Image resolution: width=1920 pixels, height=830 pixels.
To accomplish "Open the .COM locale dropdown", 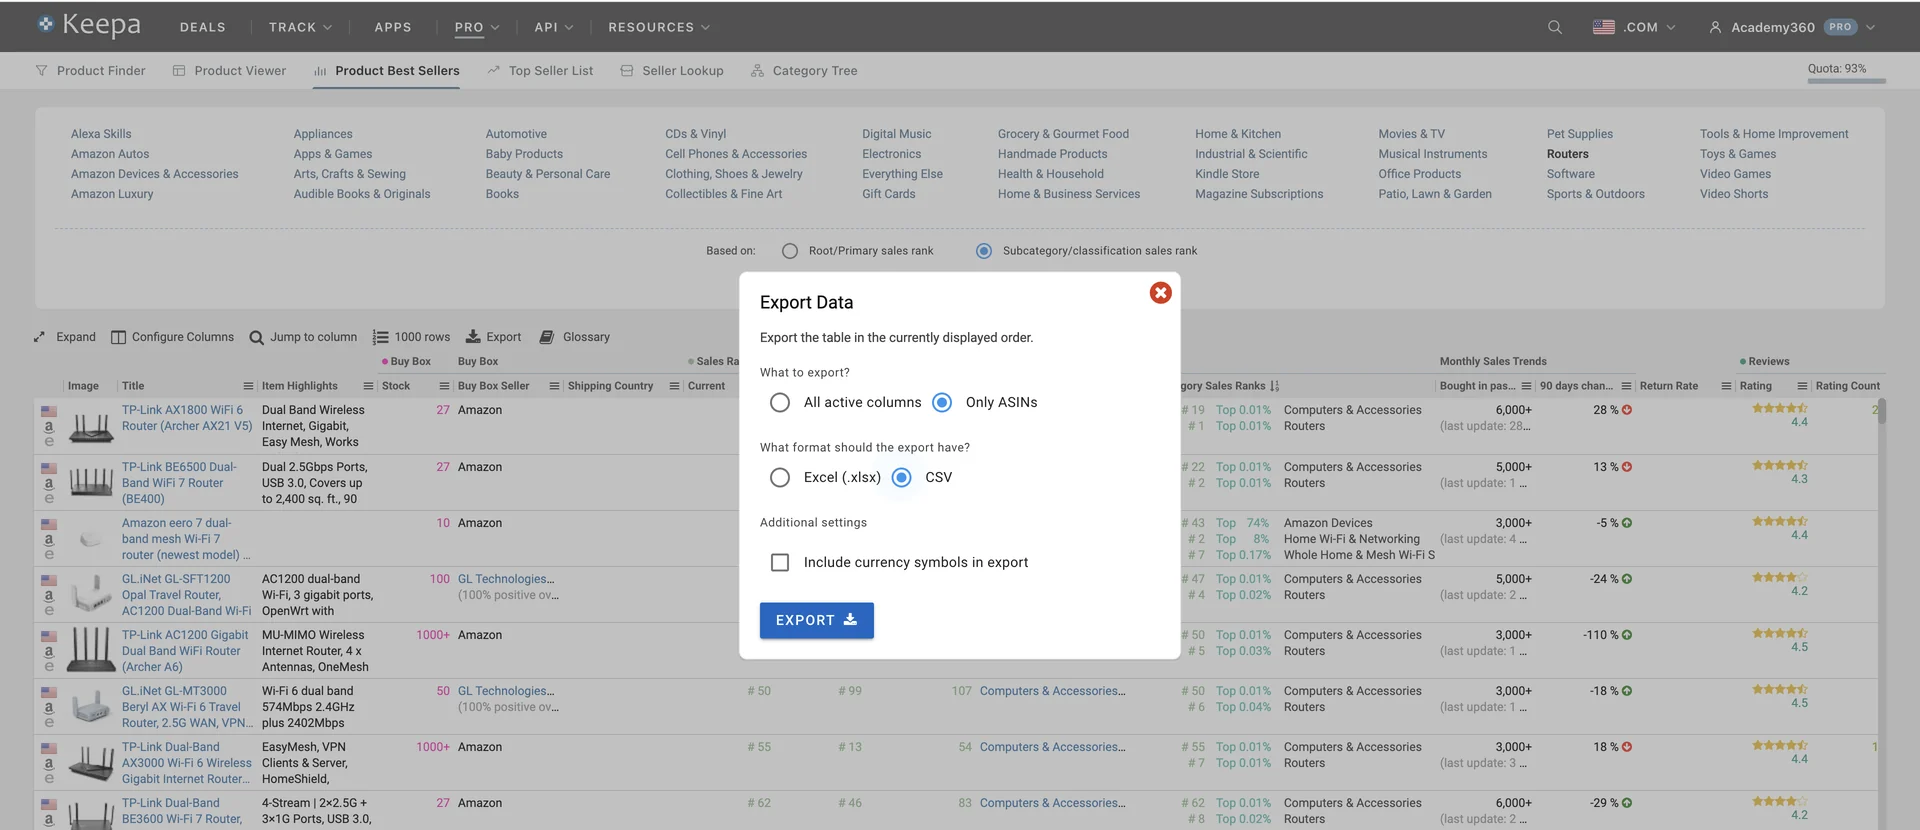I will point(1634,27).
